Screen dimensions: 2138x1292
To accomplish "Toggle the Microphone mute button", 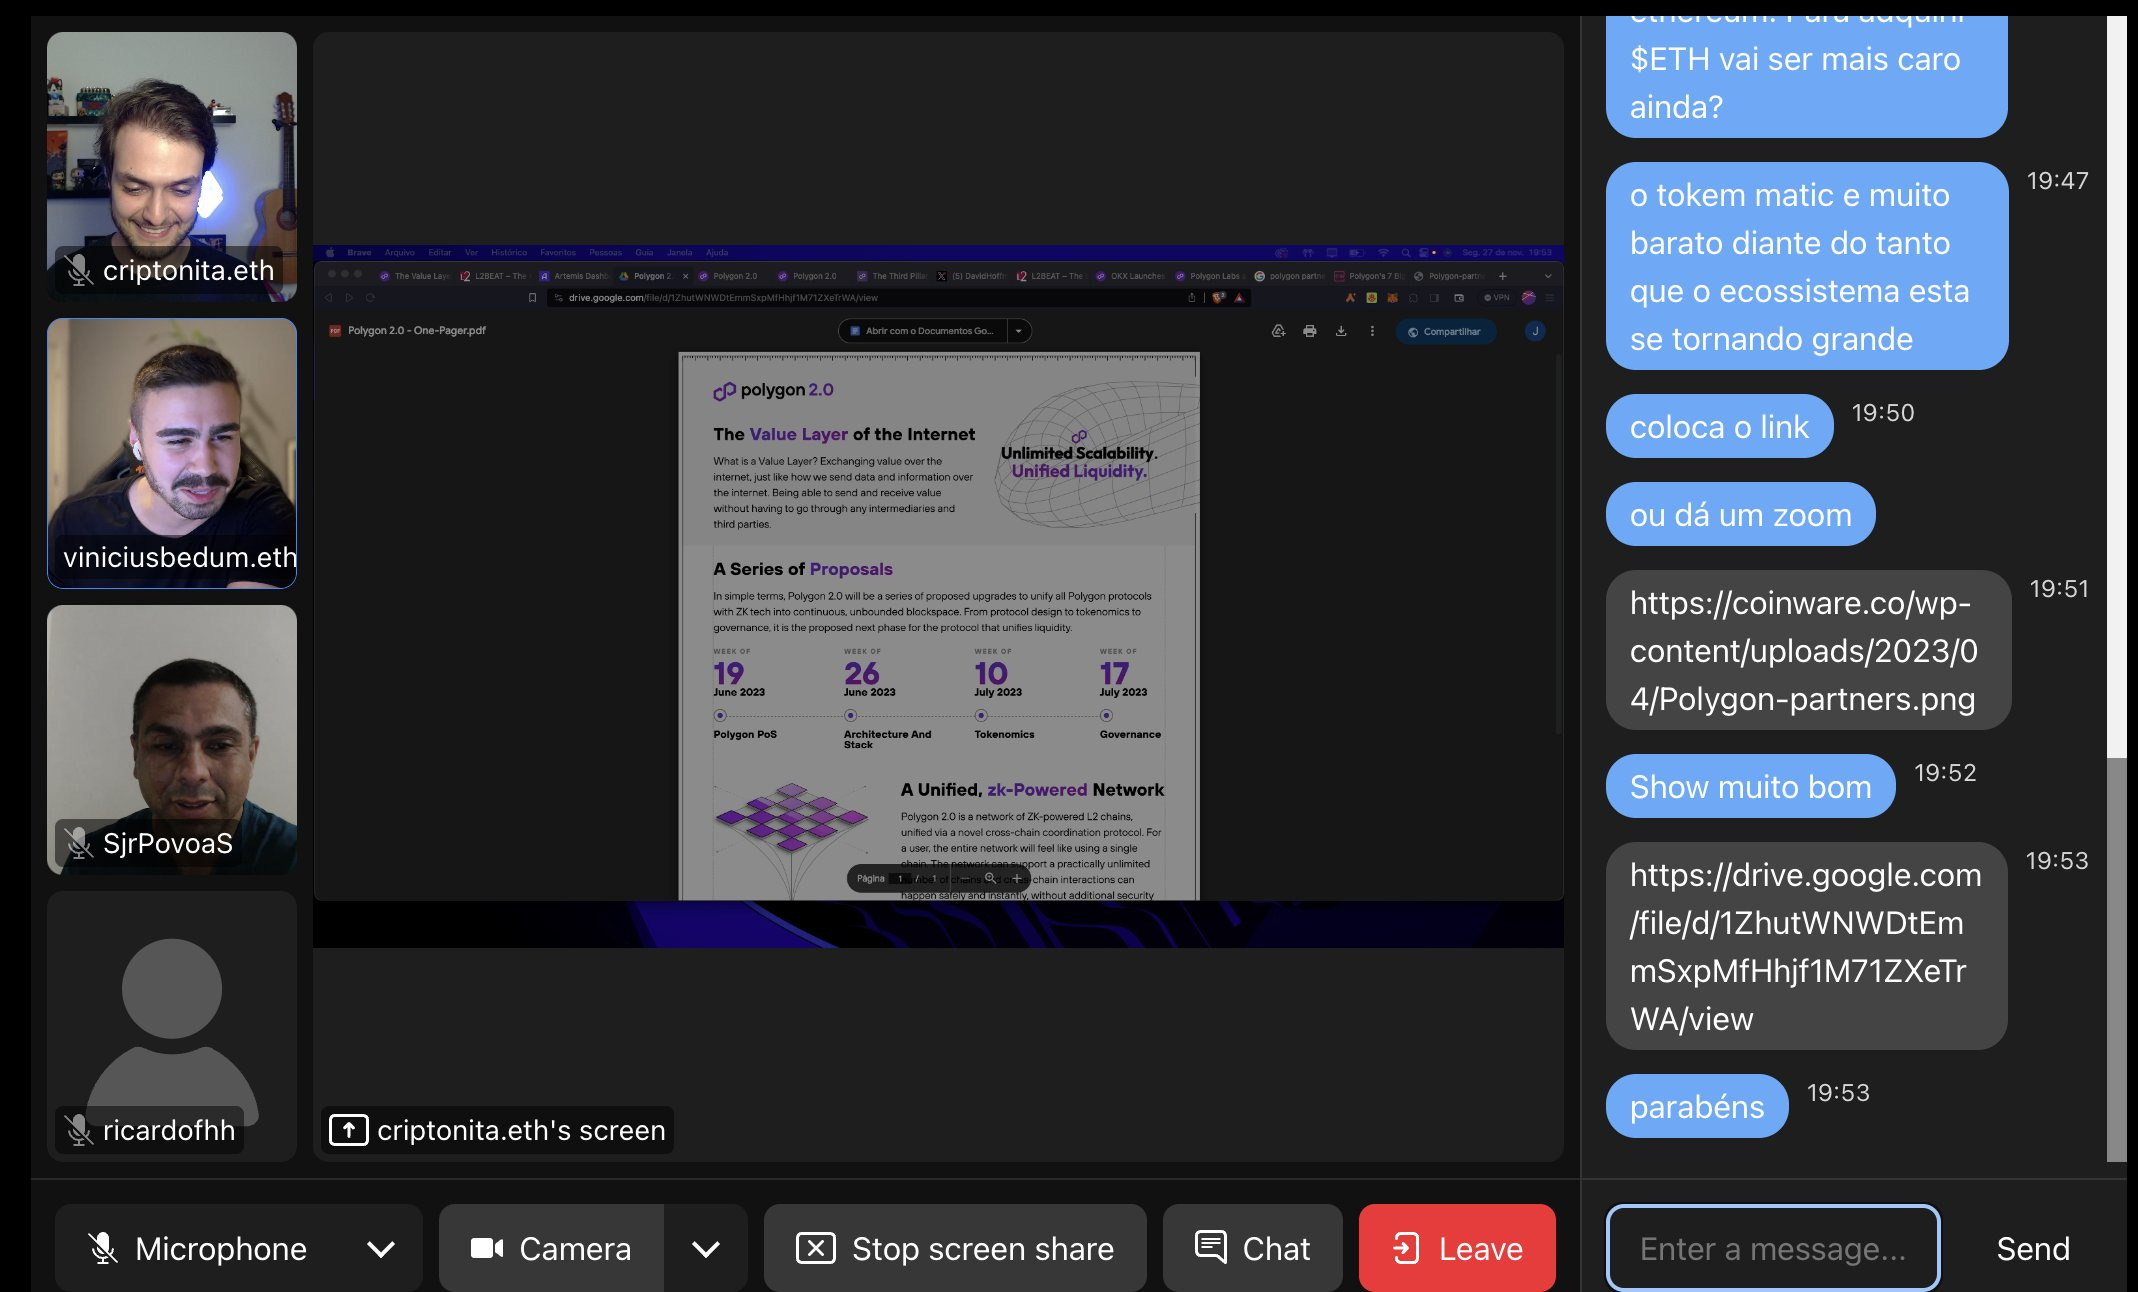I will pos(197,1248).
